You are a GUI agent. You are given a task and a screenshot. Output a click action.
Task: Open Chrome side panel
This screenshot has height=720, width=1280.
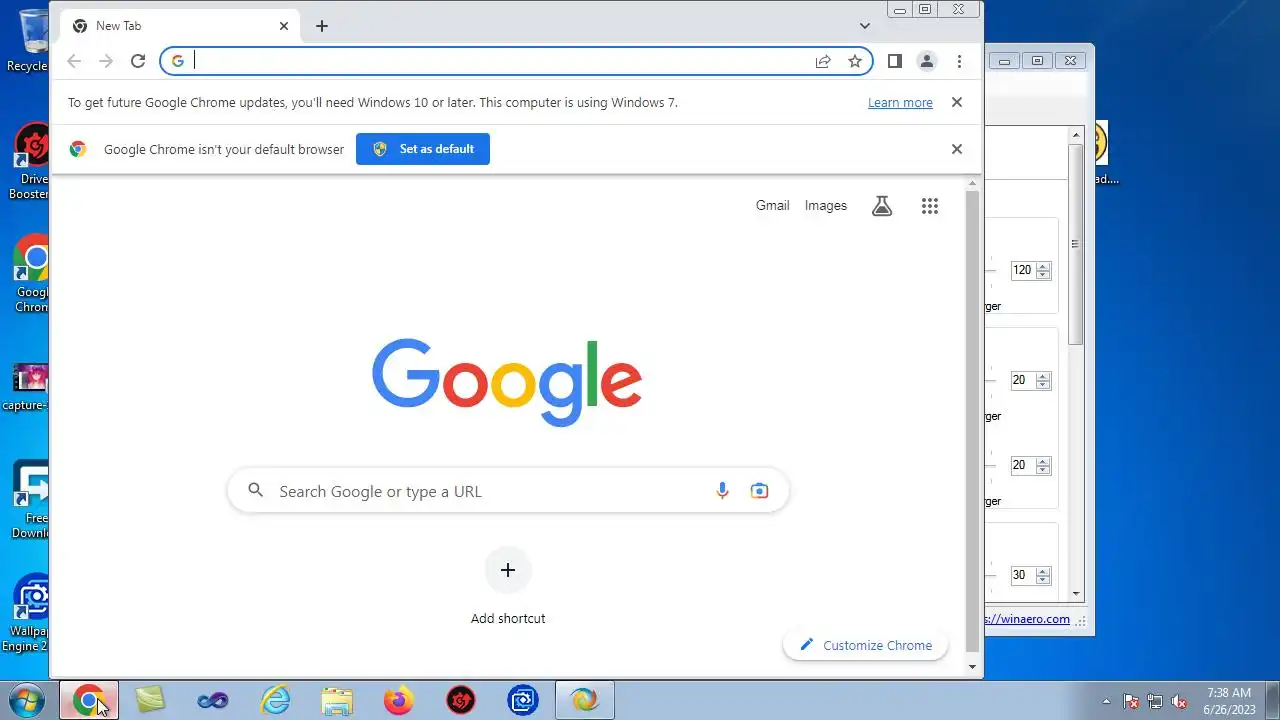(895, 61)
